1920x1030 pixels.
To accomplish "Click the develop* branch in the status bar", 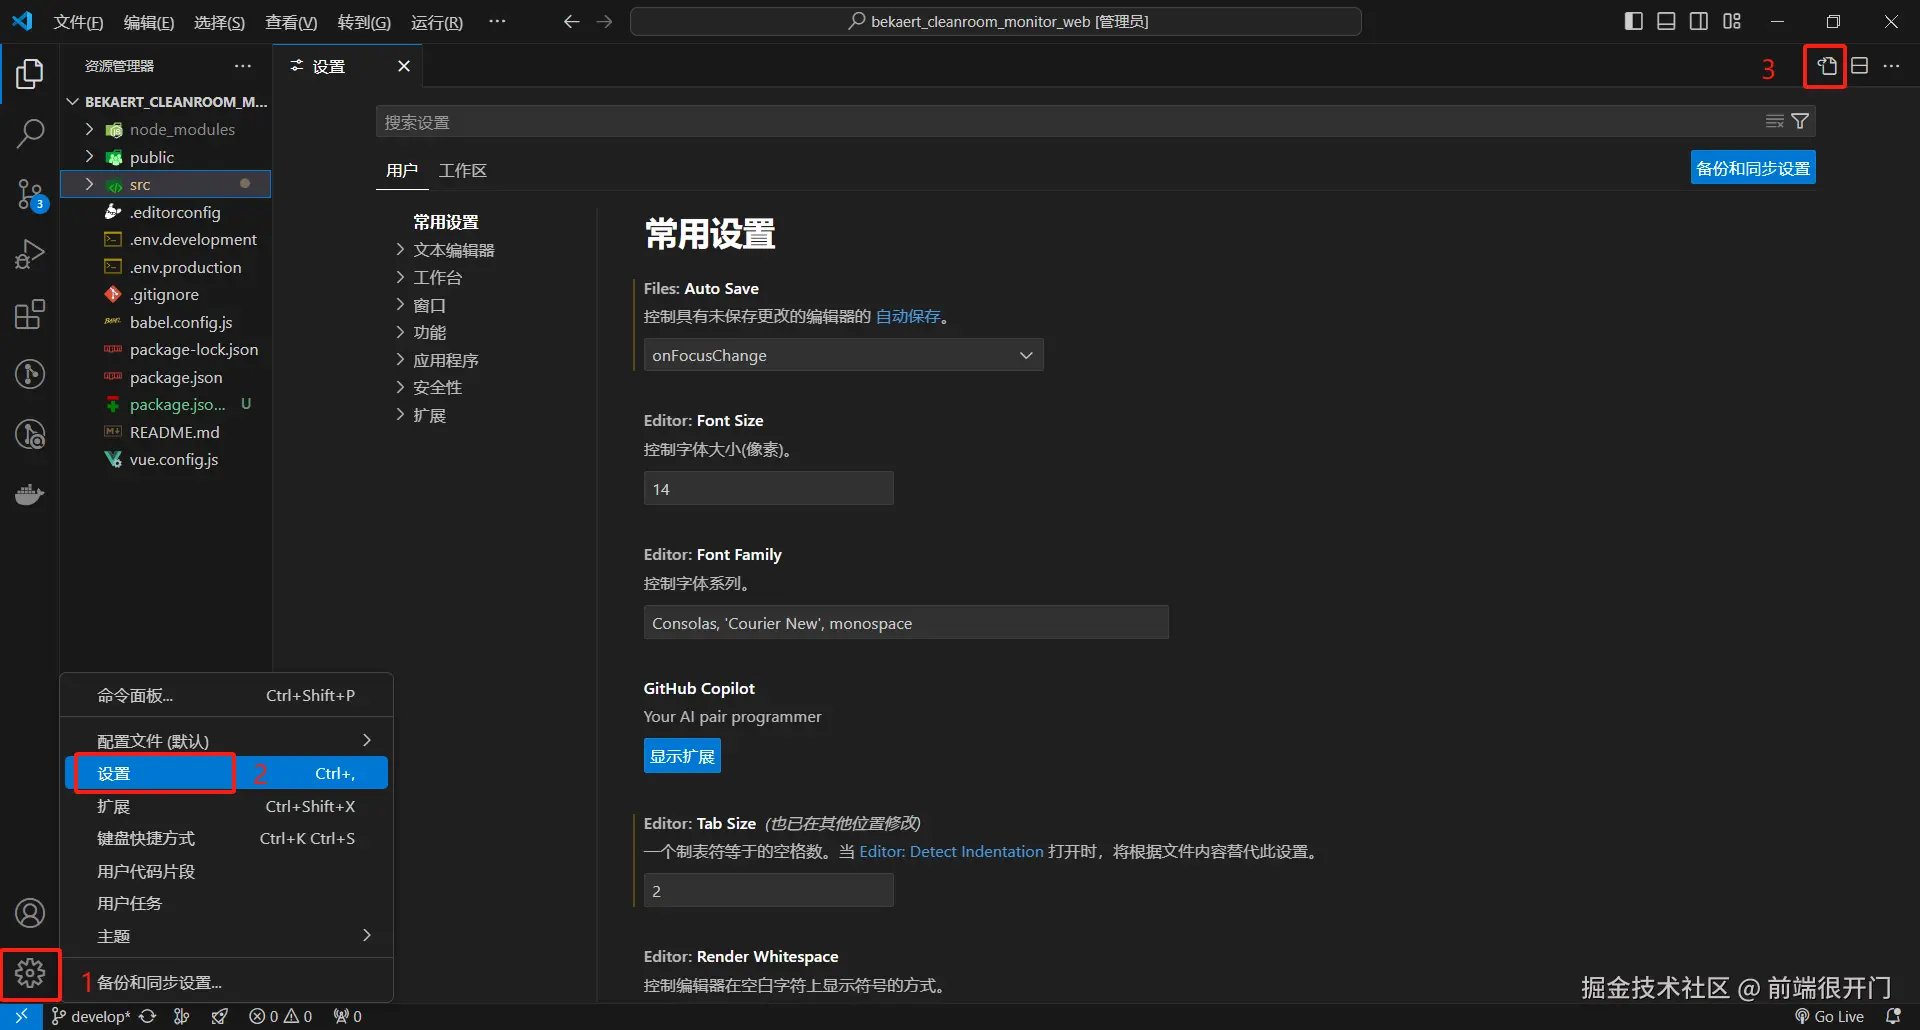I will [91, 1016].
